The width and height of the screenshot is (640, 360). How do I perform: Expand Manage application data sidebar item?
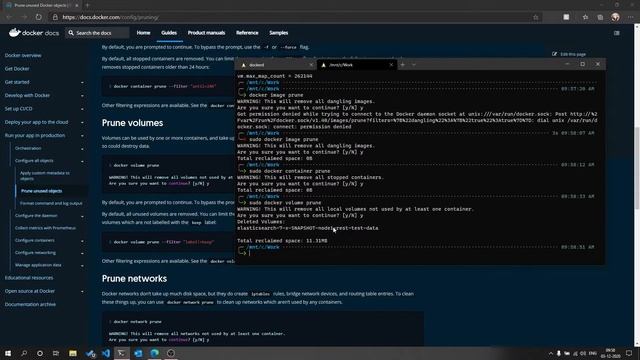(x=82, y=266)
